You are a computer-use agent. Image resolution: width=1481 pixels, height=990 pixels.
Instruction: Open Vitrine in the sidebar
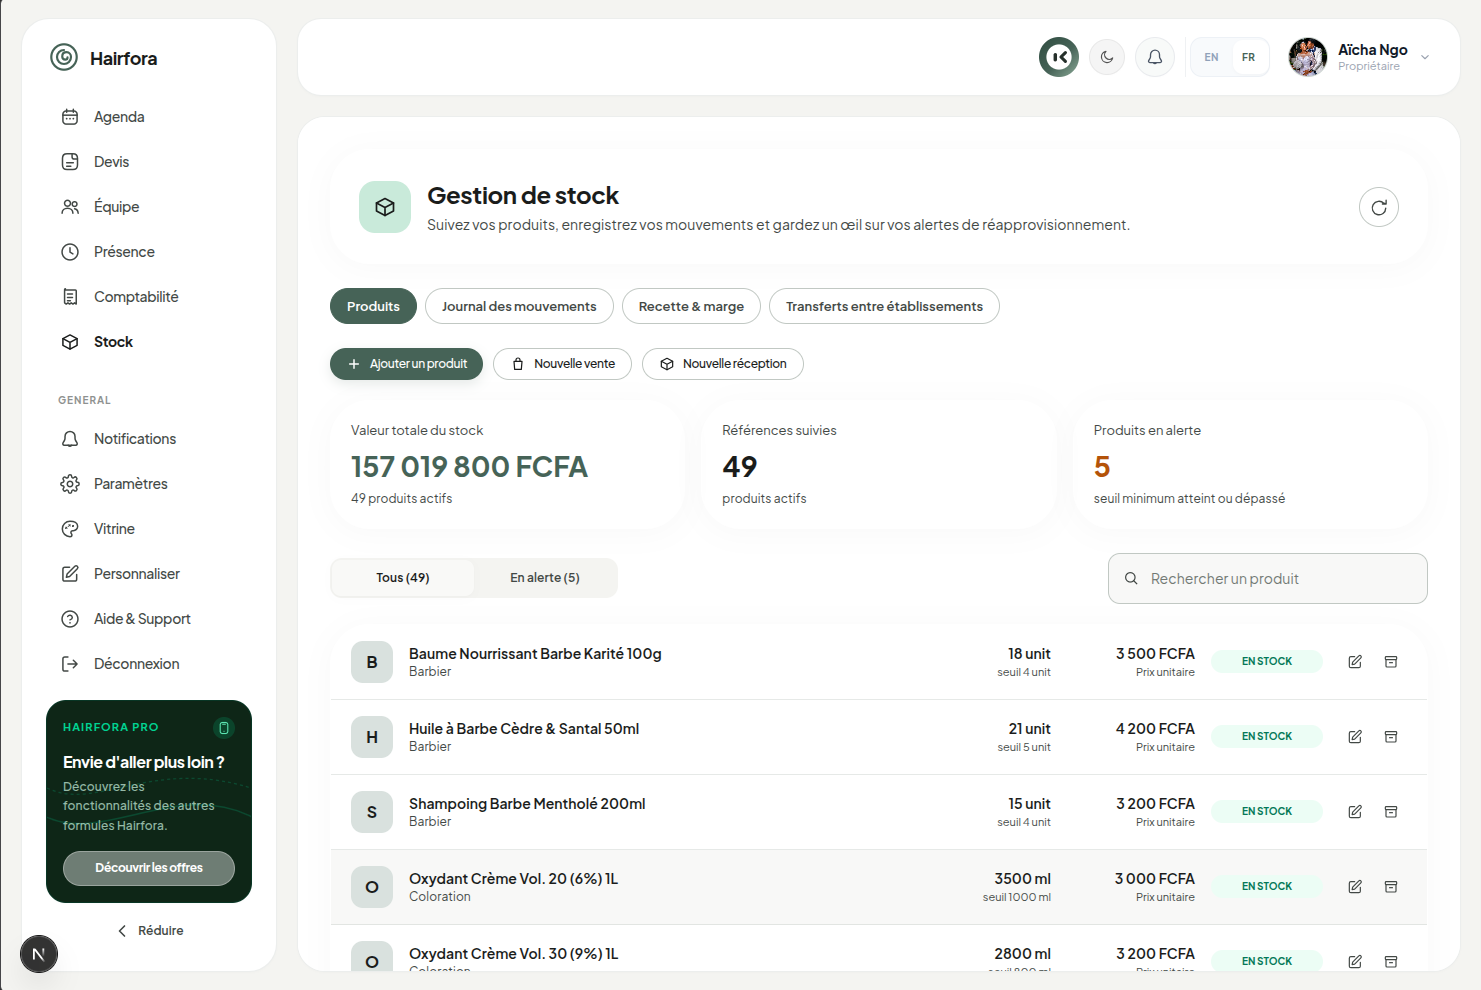[x=150, y=529]
